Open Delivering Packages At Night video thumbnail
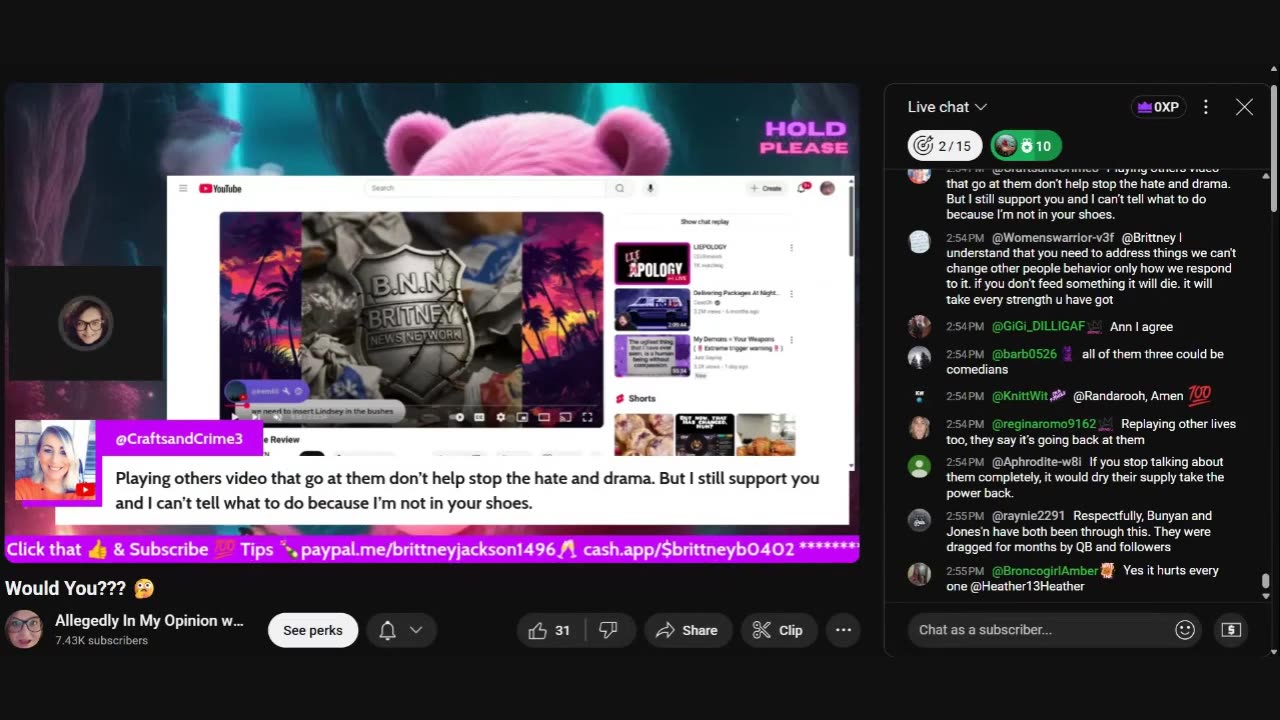Viewport: 1280px width, 720px height. (652, 309)
